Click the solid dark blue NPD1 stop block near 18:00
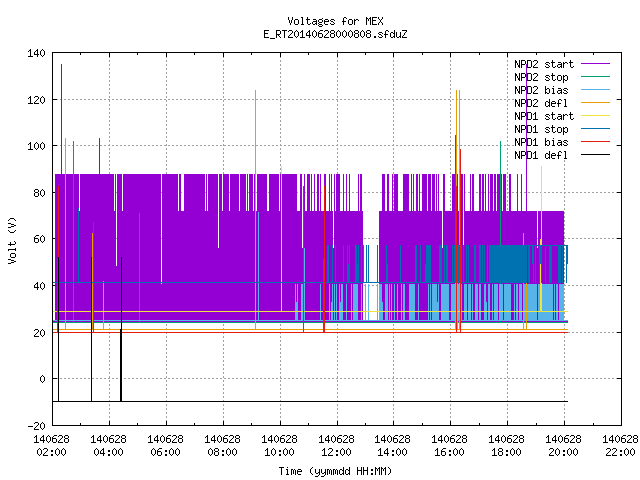The image size is (640, 480). click(x=507, y=264)
